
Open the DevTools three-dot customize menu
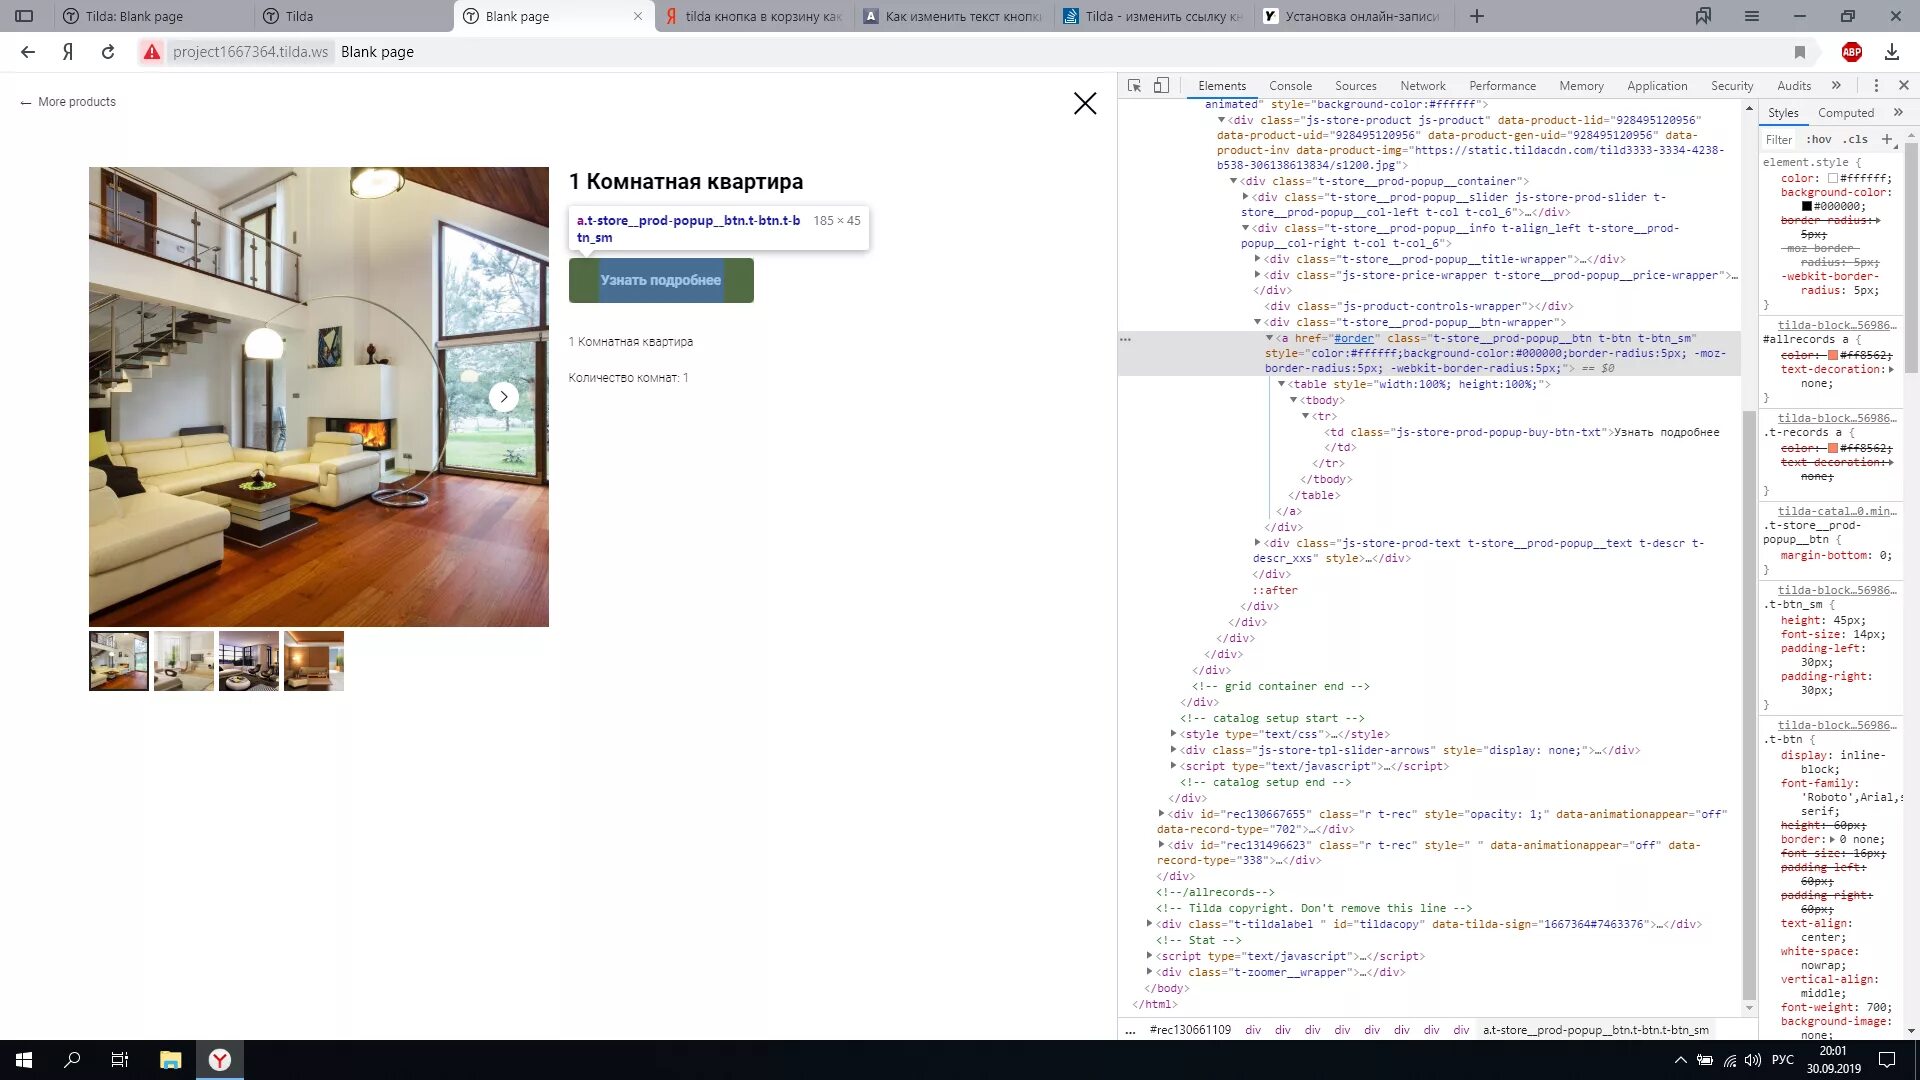pyautogui.click(x=1876, y=86)
